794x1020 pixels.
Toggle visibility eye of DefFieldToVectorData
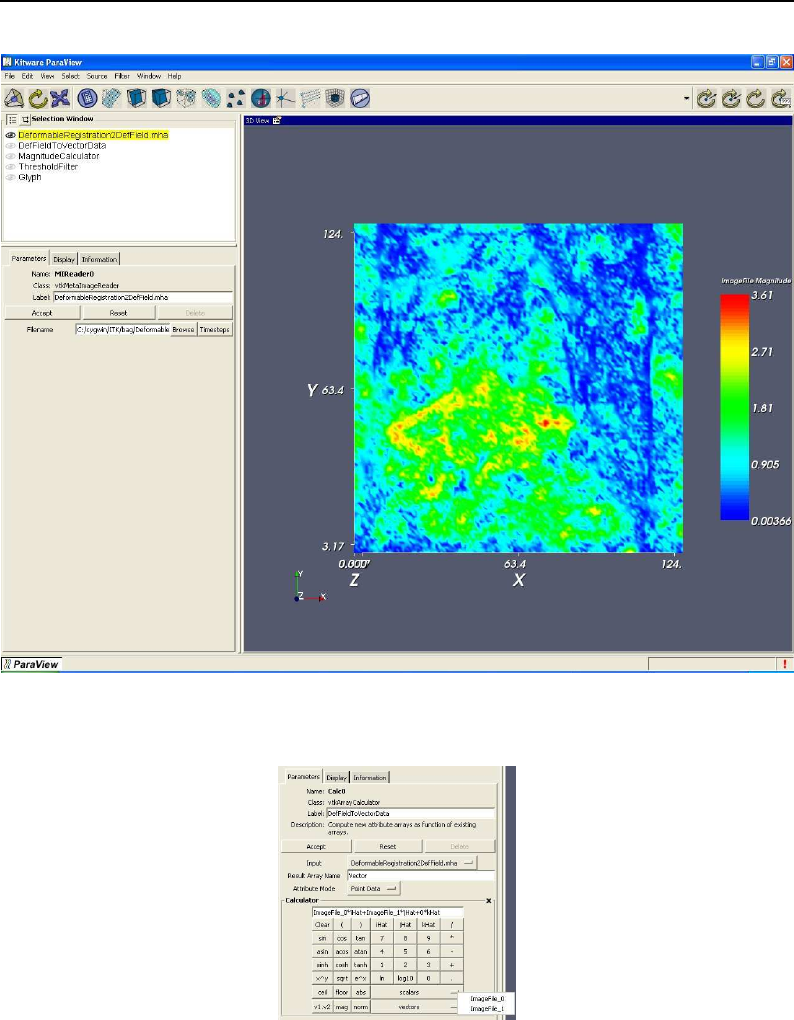coord(10,146)
